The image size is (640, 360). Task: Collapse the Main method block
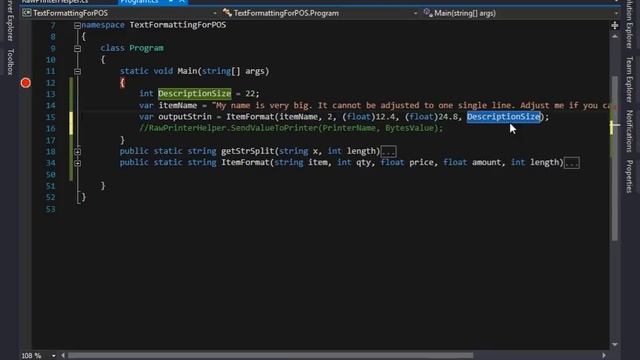[77, 71]
